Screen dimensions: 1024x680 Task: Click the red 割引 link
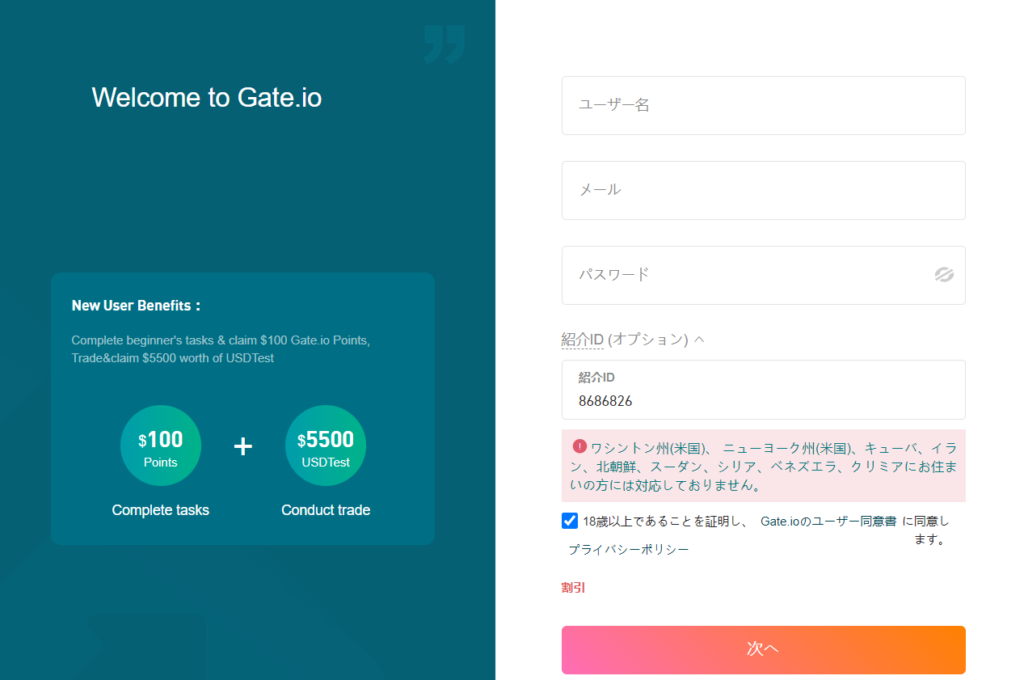[573, 587]
